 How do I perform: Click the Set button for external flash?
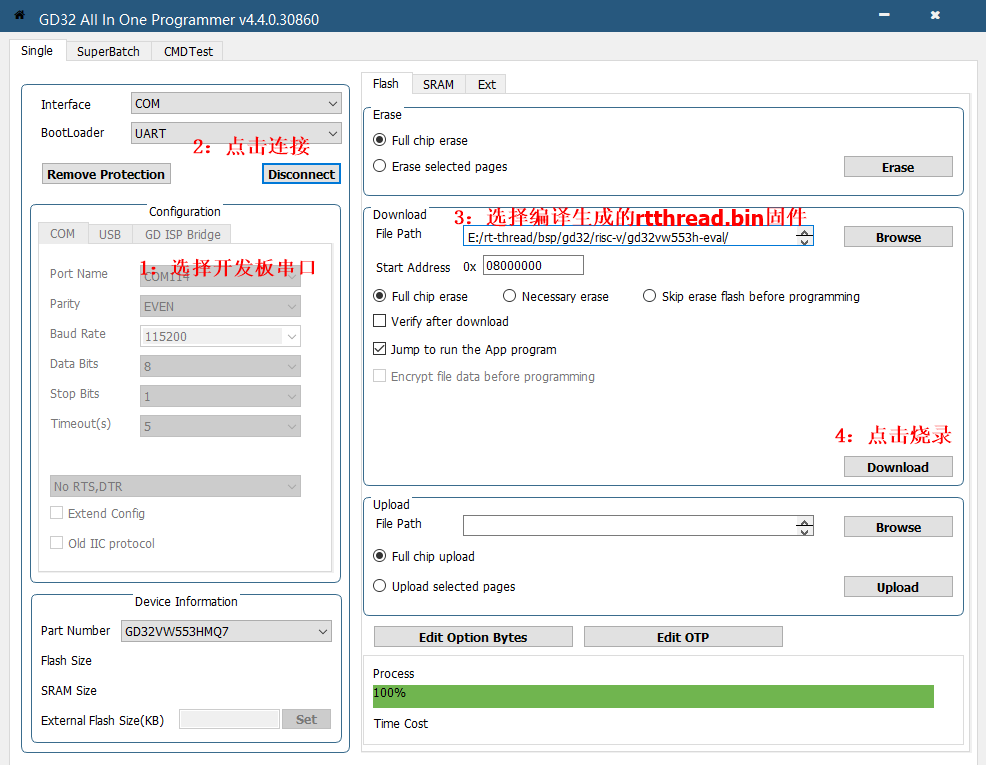point(306,719)
